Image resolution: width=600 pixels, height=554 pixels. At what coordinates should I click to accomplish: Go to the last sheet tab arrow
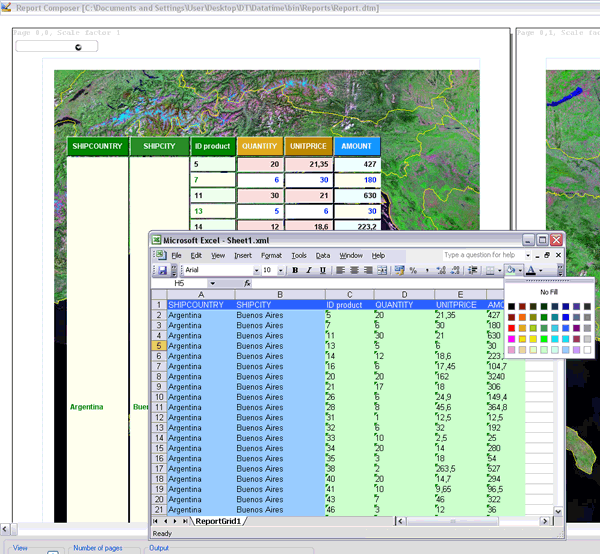[185, 521]
